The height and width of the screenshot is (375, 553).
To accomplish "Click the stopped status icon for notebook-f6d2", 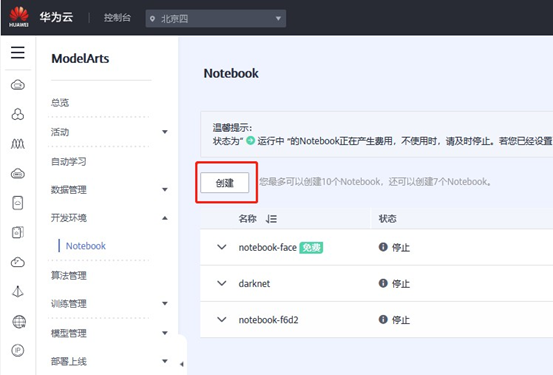I will point(383,319).
